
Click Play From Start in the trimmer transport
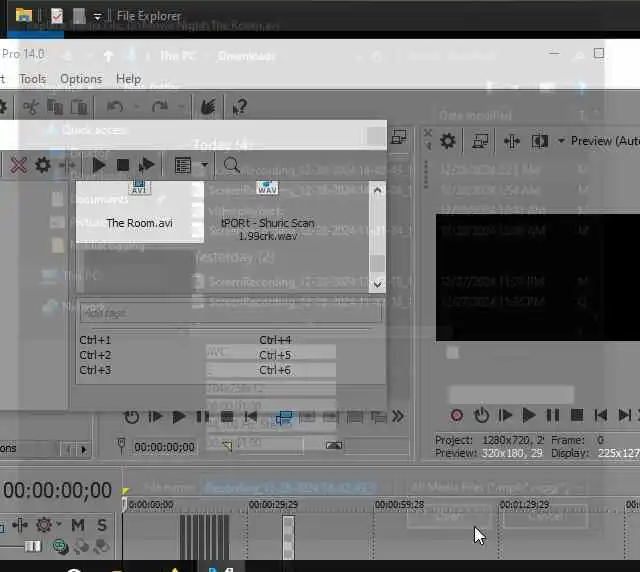[155, 417]
